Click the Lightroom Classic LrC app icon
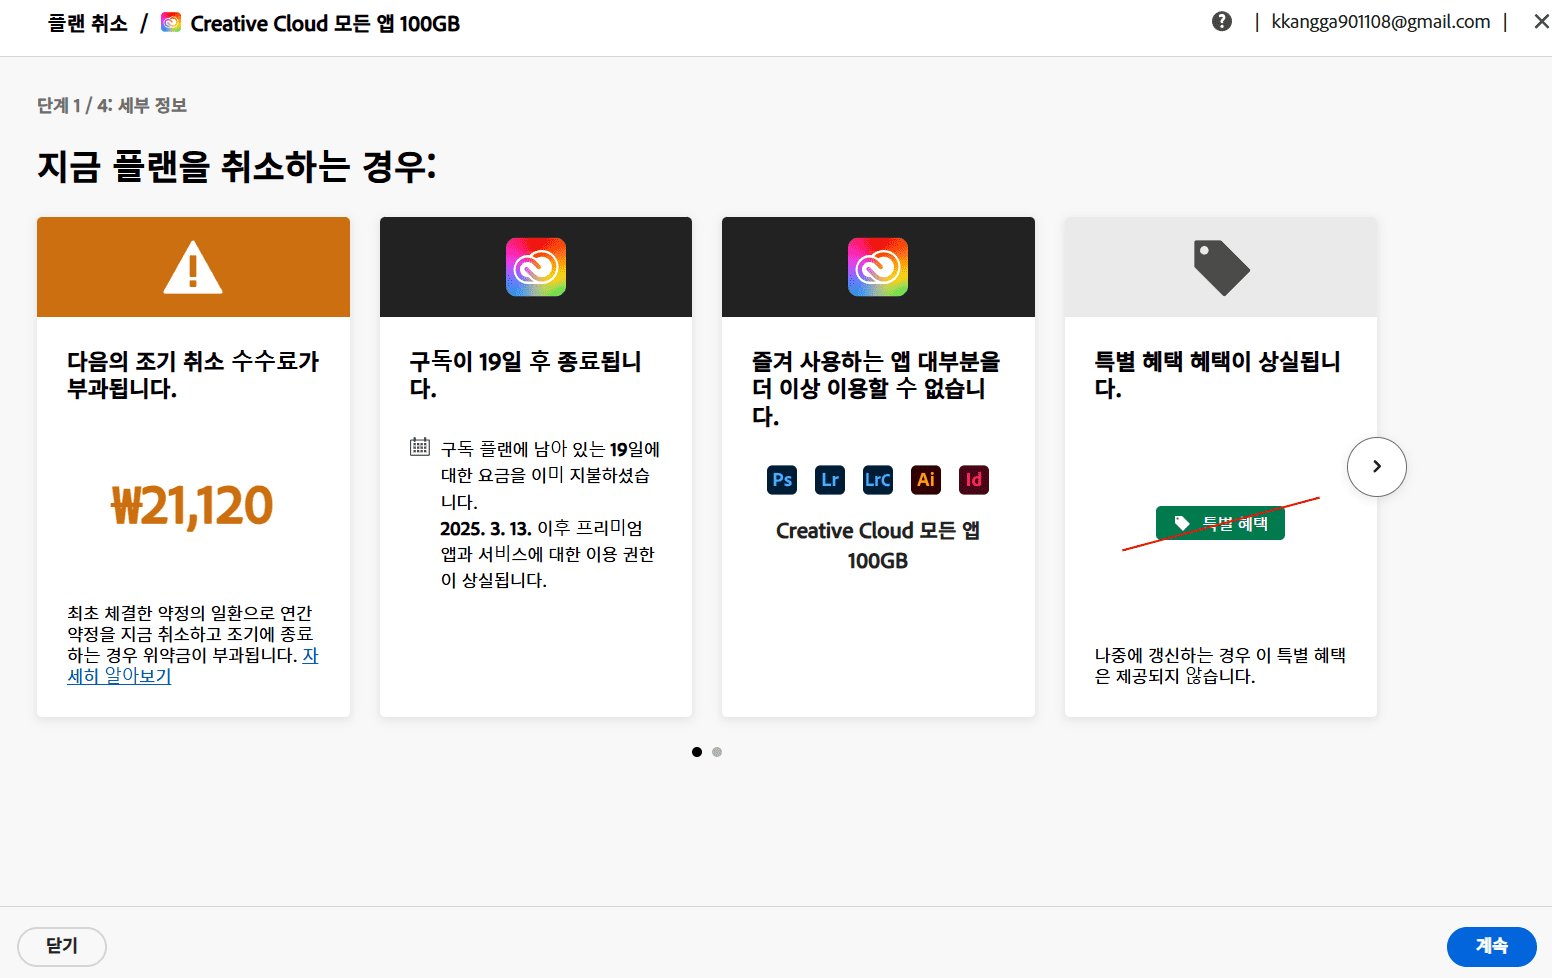 click(878, 480)
